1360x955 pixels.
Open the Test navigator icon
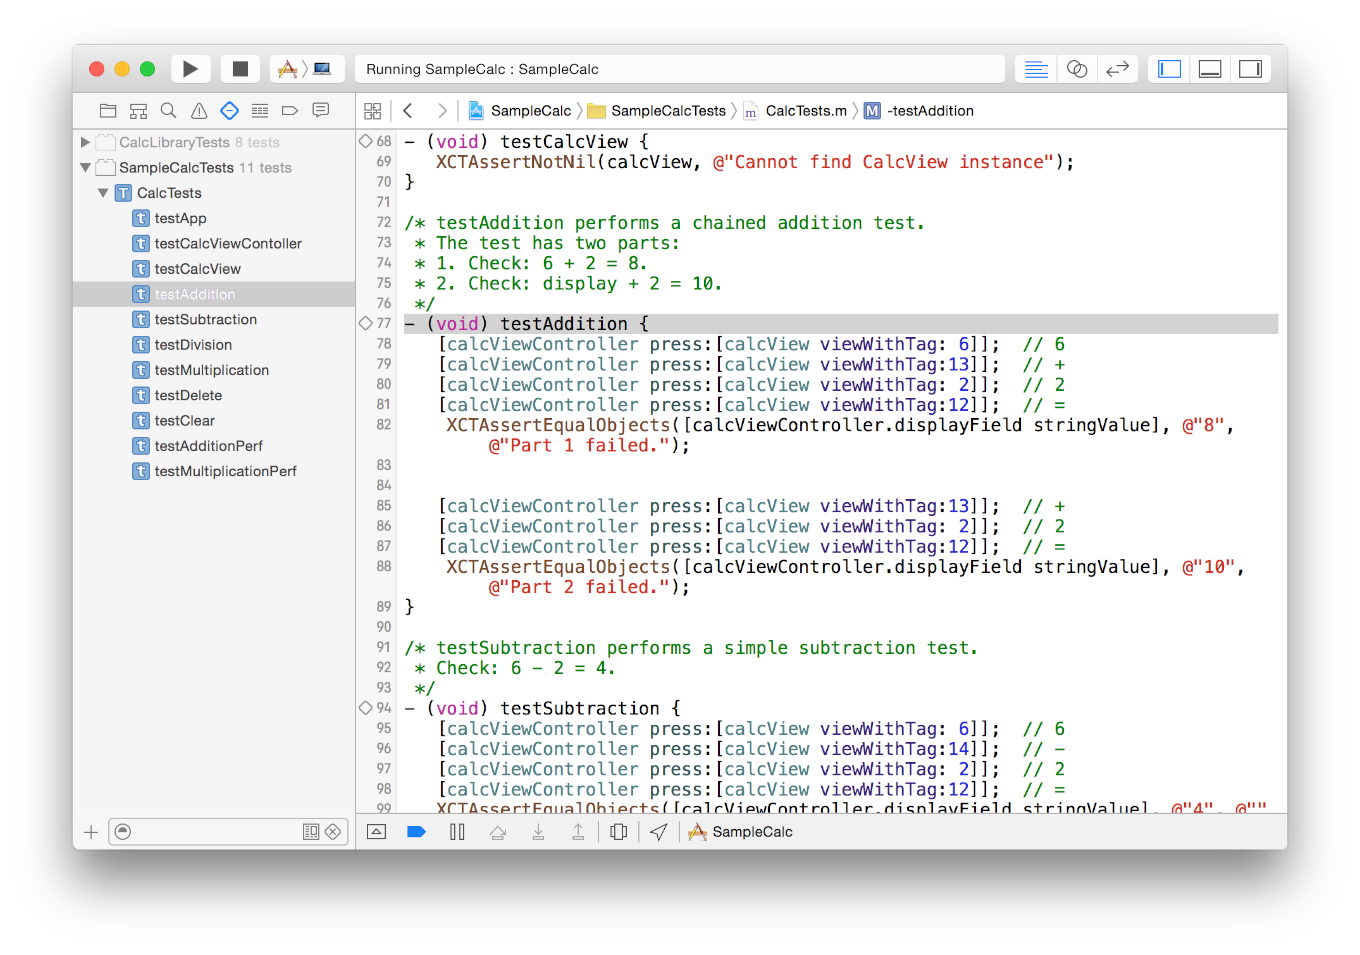[x=229, y=111]
